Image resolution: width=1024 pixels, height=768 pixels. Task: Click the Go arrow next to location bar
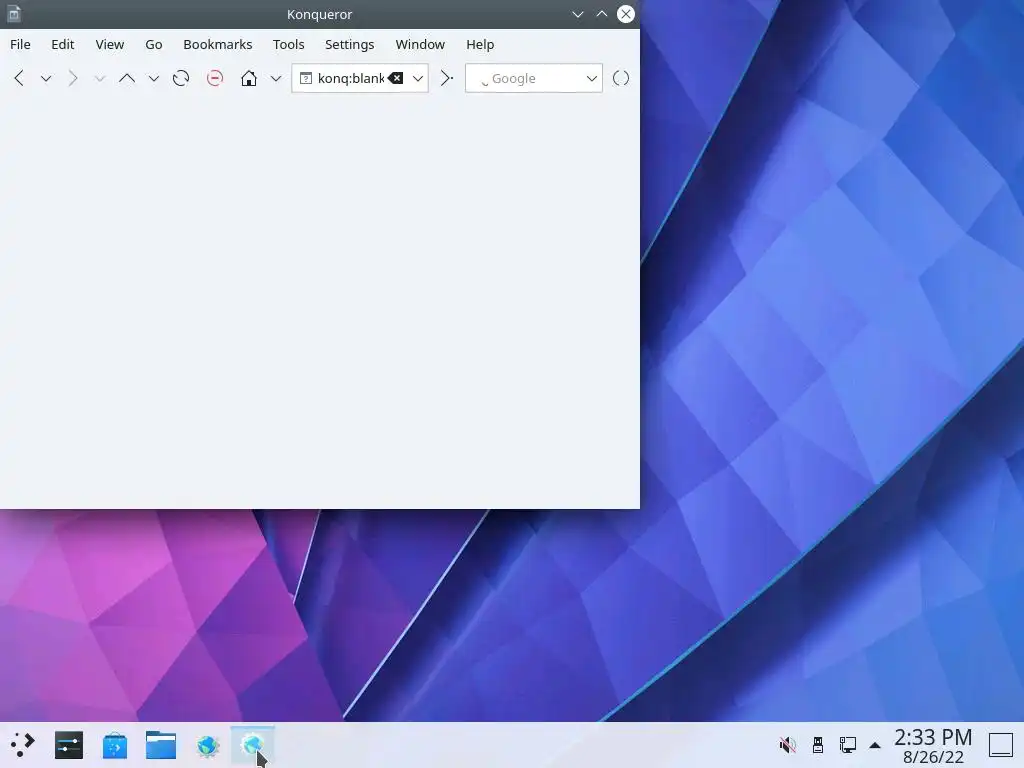pos(447,78)
